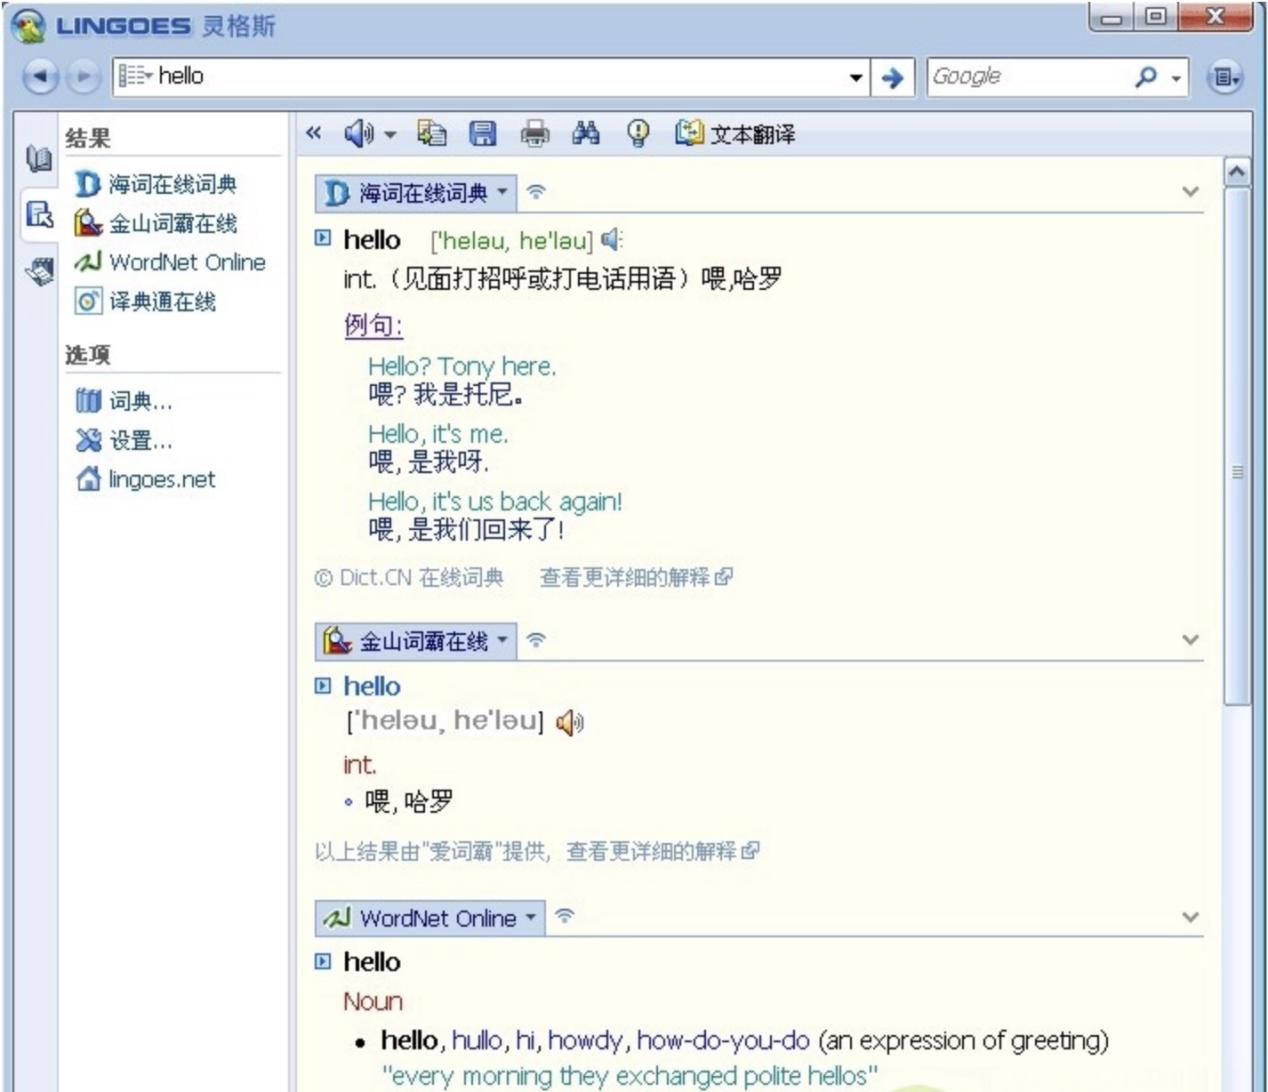Viewport: 1268px width, 1092px height.
Task: Click the Google magnifier search icon
Action: [x=1146, y=76]
